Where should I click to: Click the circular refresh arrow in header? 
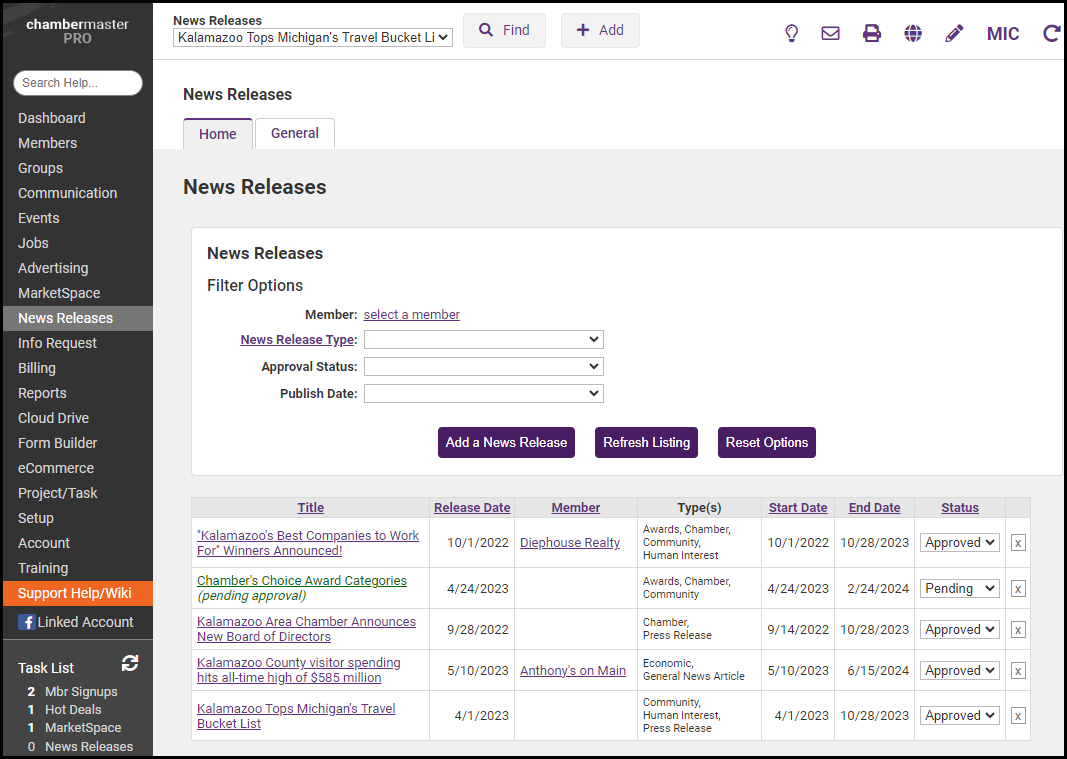pyautogui.click(x=1051, y=33)
